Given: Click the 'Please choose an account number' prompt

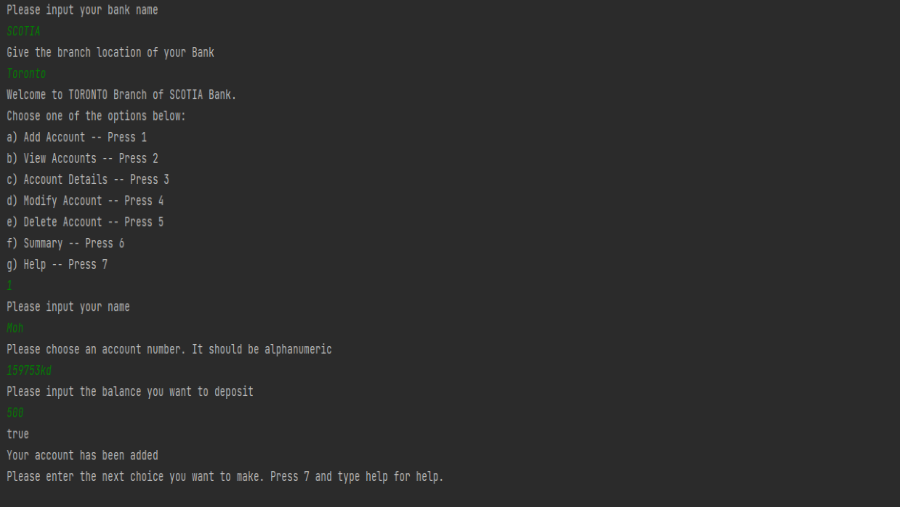Looking at the screenshot, I should coord(169,350).
